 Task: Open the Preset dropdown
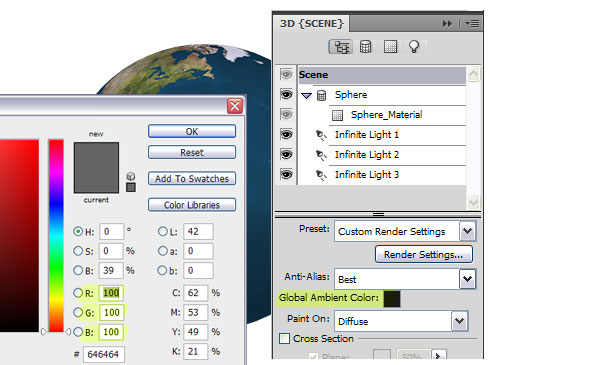pos(467,231)
